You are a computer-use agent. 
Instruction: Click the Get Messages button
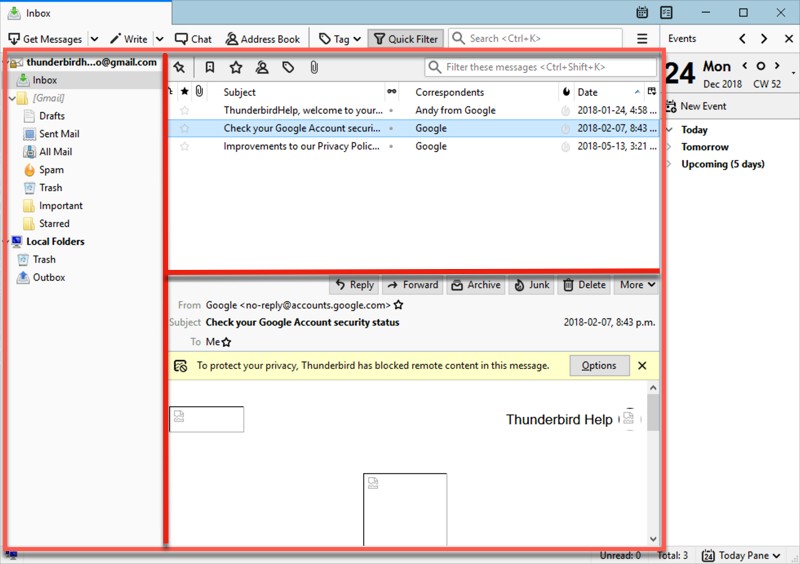coord(45,39)
